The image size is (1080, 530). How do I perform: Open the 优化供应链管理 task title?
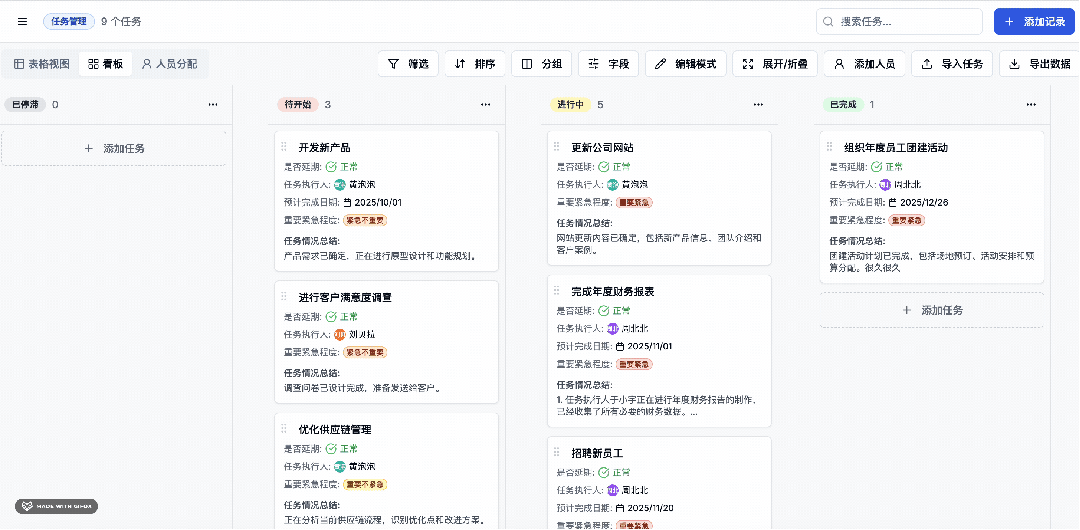point(335,429)
